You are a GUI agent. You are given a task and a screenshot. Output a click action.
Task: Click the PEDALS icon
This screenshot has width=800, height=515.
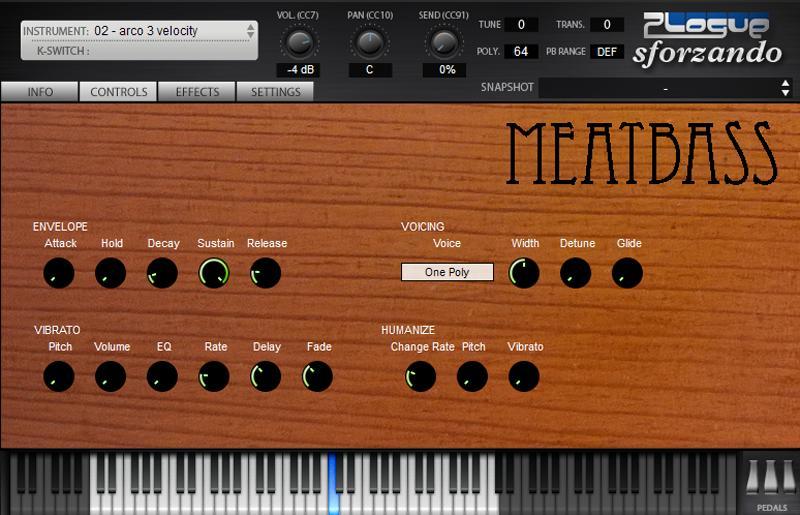point(771,483)
